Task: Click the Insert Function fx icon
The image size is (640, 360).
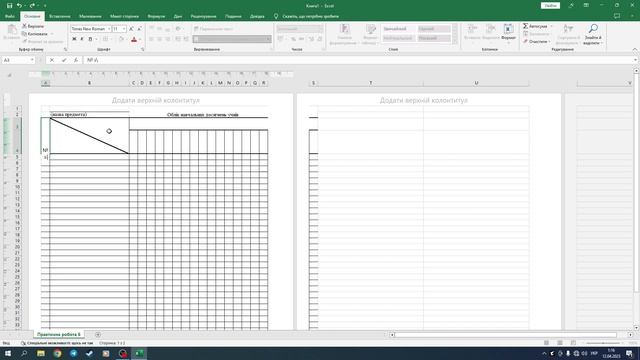Action: coord(76,60)
